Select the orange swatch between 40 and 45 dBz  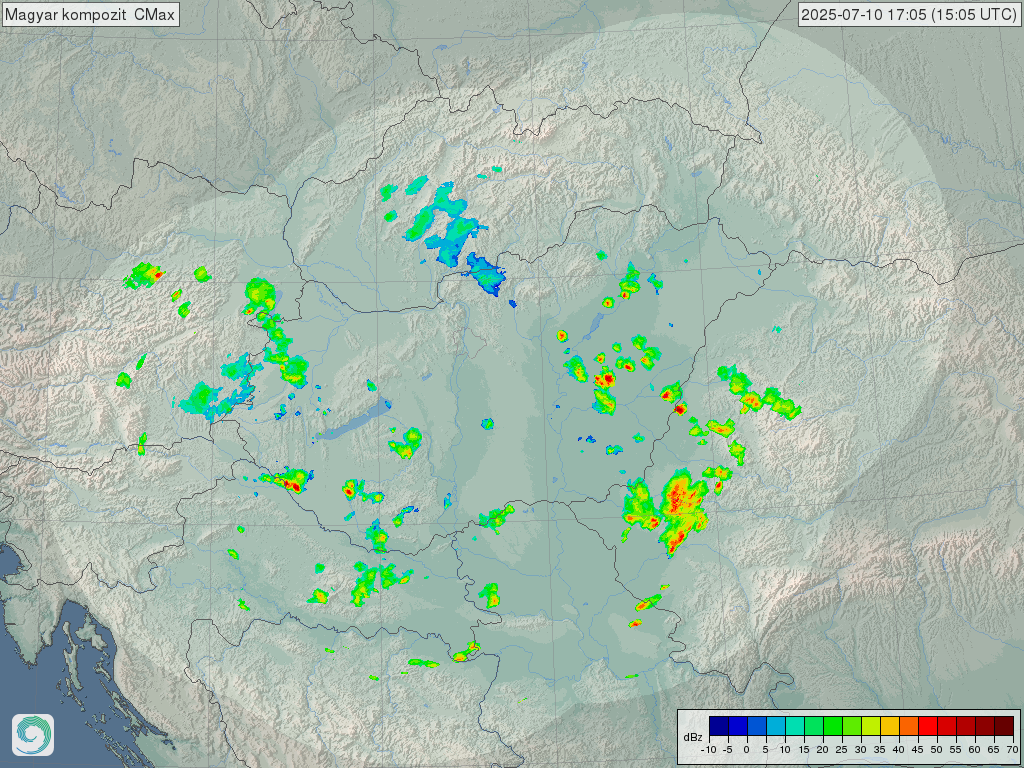(909, 726)
